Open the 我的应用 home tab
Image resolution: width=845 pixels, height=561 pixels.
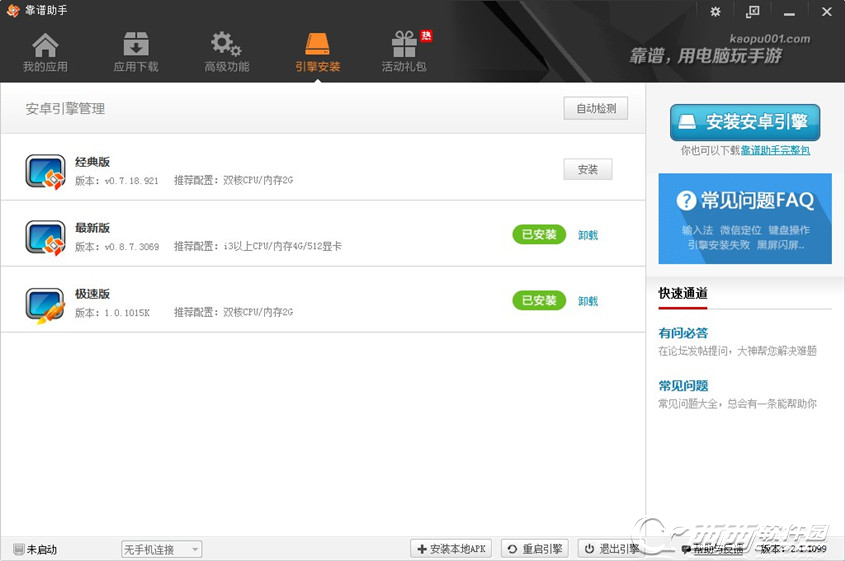point(45,52)
